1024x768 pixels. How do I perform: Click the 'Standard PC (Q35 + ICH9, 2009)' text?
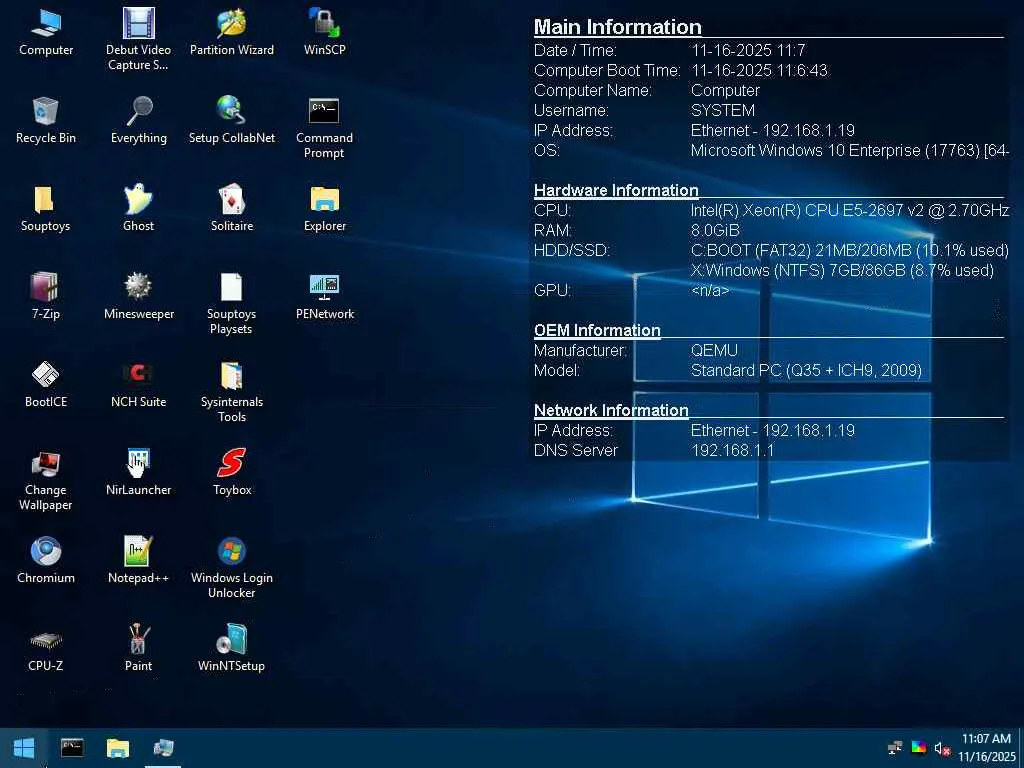pyautogui.click(x=807, y=371)
